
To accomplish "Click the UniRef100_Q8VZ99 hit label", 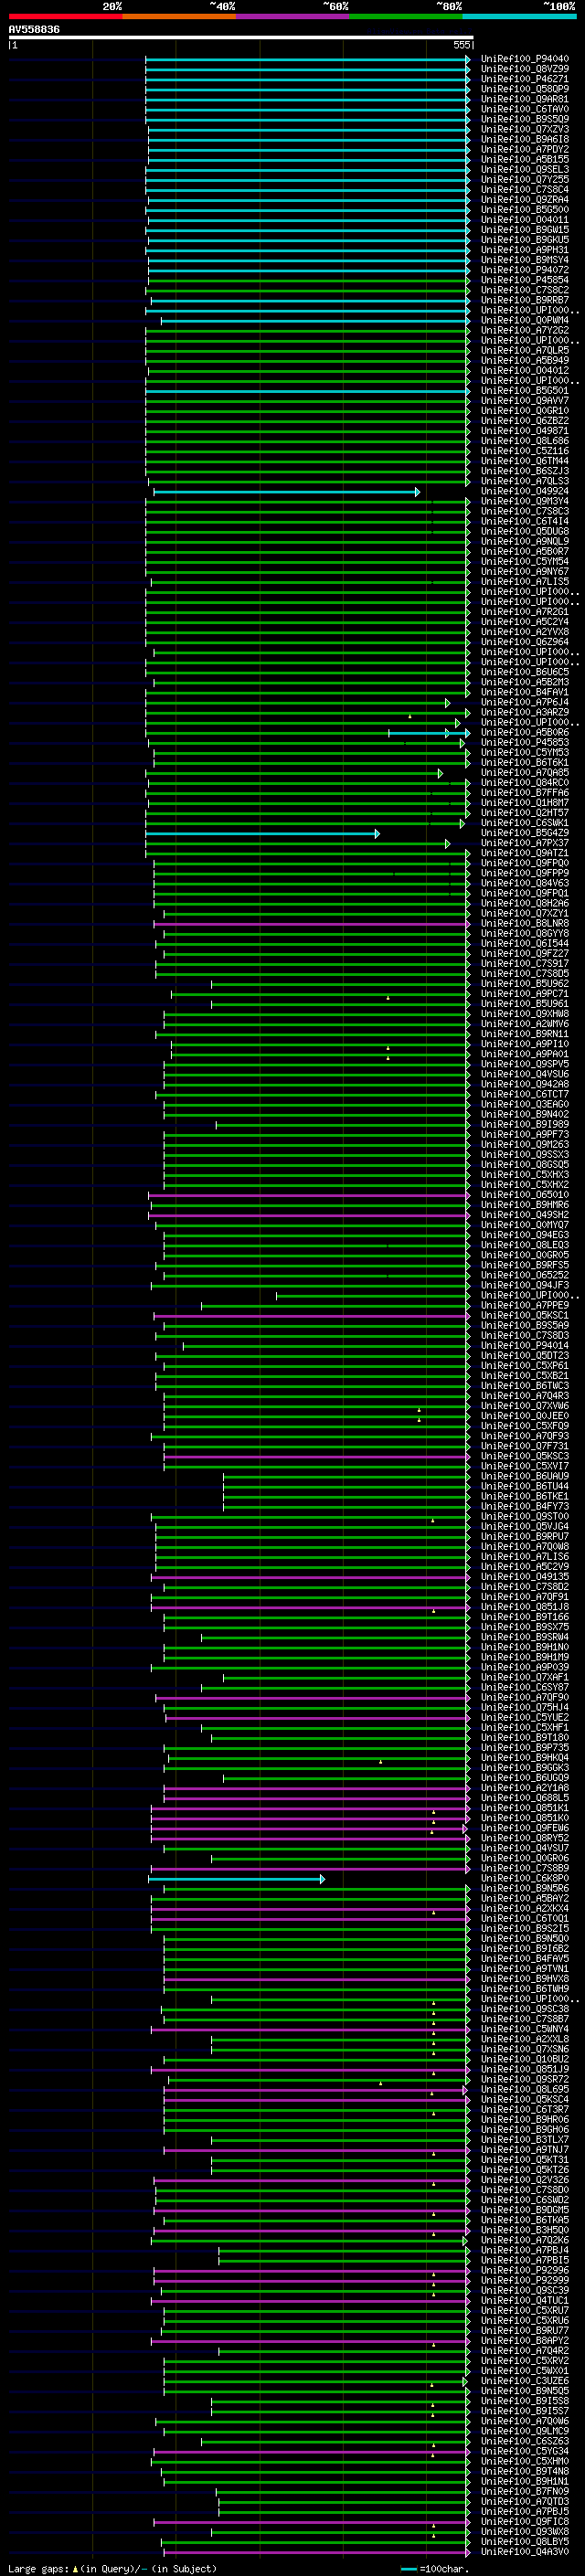I will coord(525,69).
